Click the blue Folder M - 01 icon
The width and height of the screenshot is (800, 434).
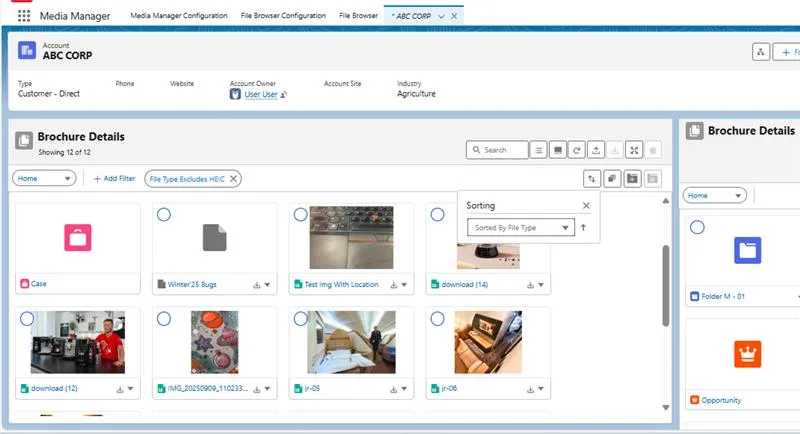coord(747,250)
